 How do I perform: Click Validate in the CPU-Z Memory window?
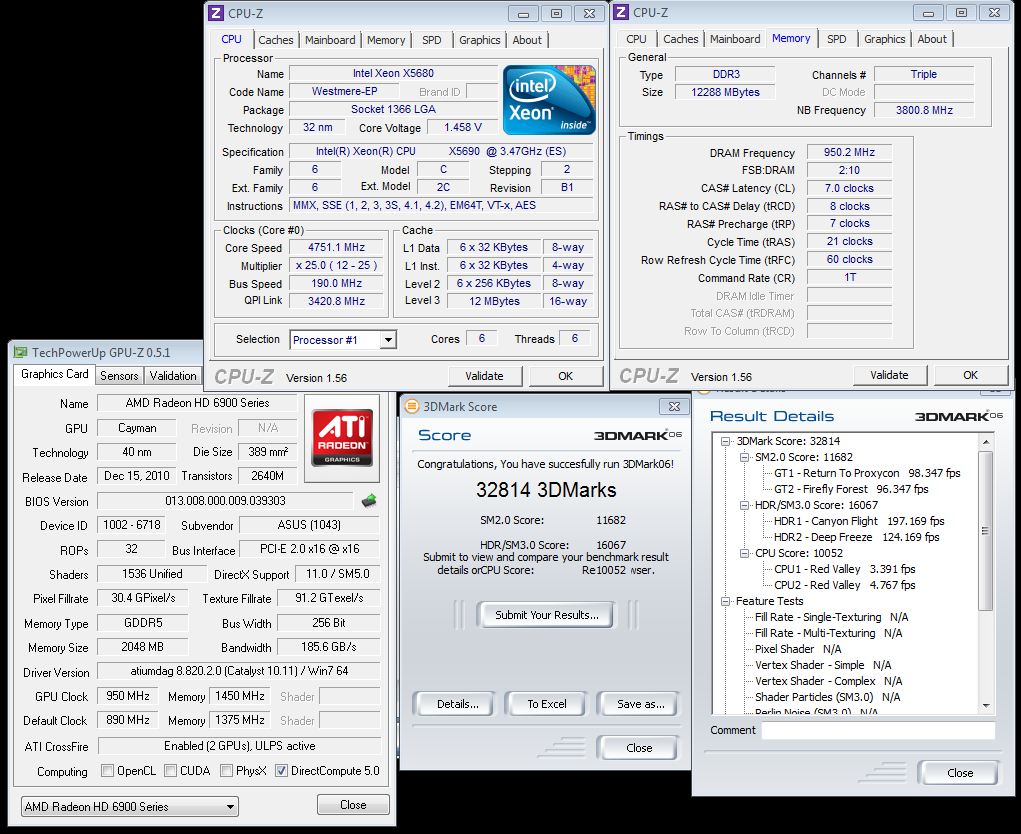click(889, 375)
